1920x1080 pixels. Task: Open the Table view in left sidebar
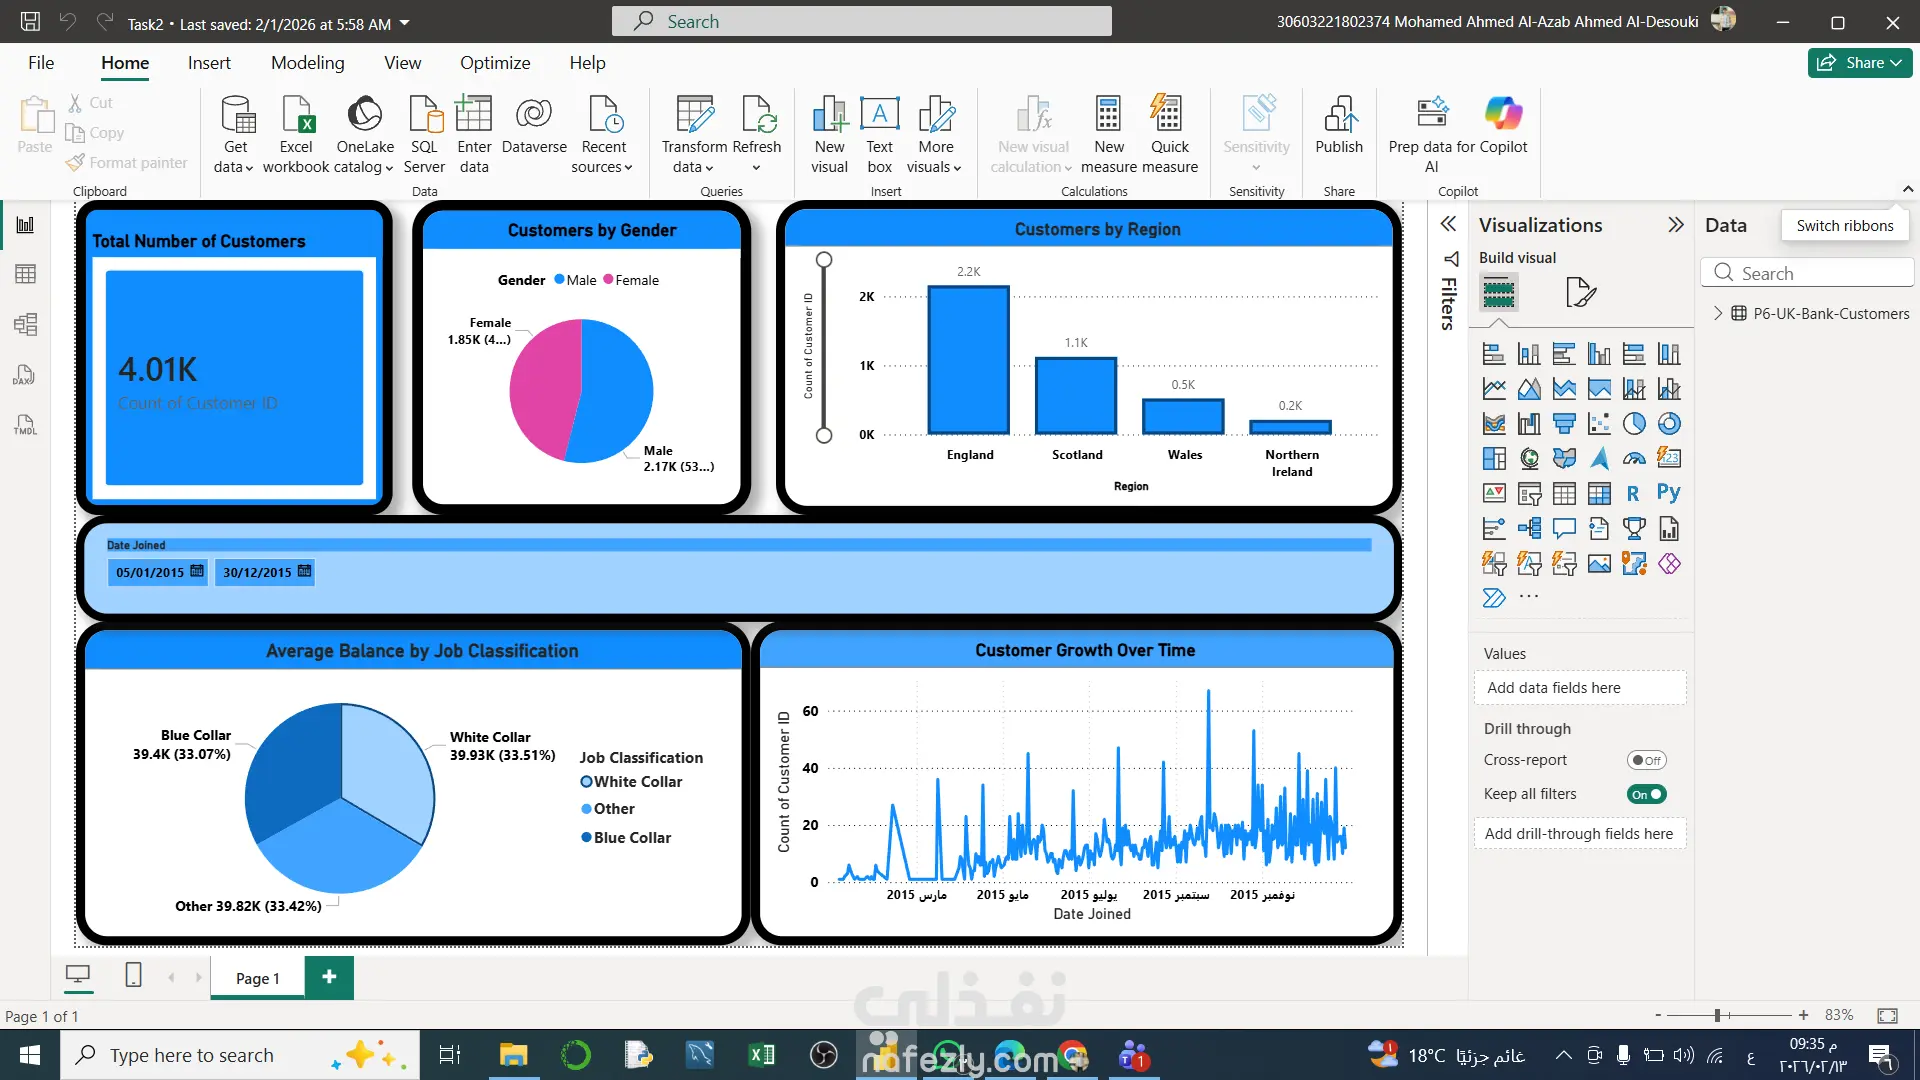point(25,274)
